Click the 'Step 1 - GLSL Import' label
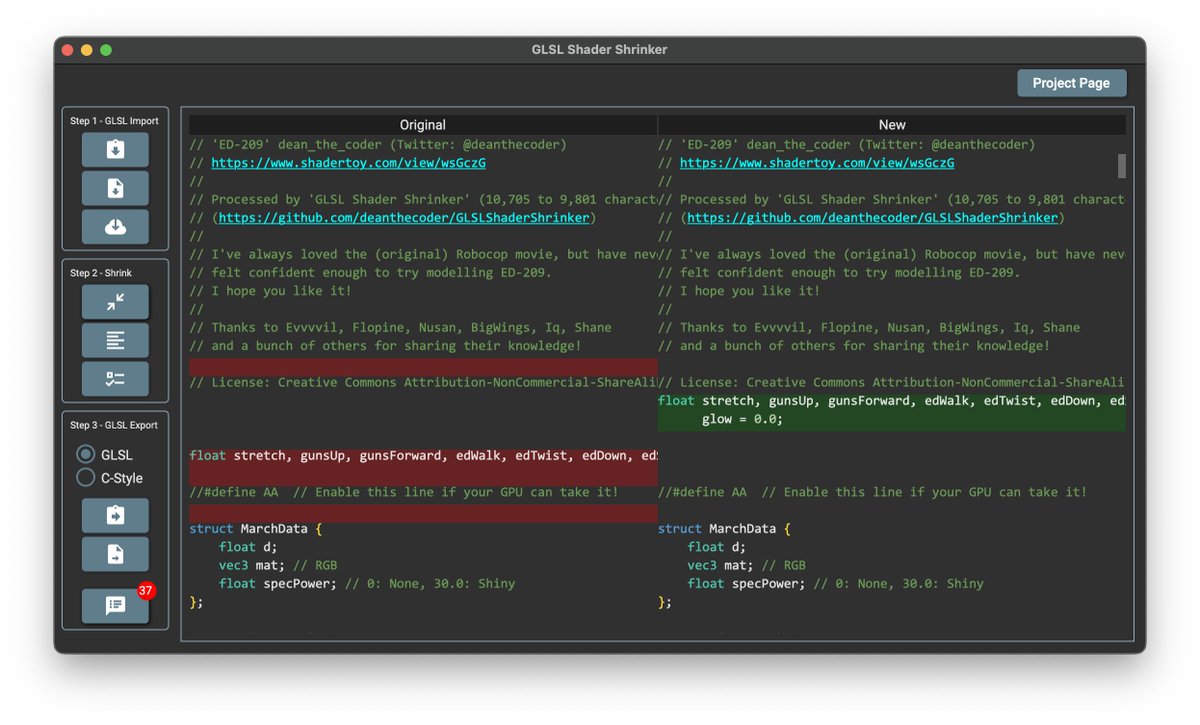1200x725 pixels. (x=114, y=121)
